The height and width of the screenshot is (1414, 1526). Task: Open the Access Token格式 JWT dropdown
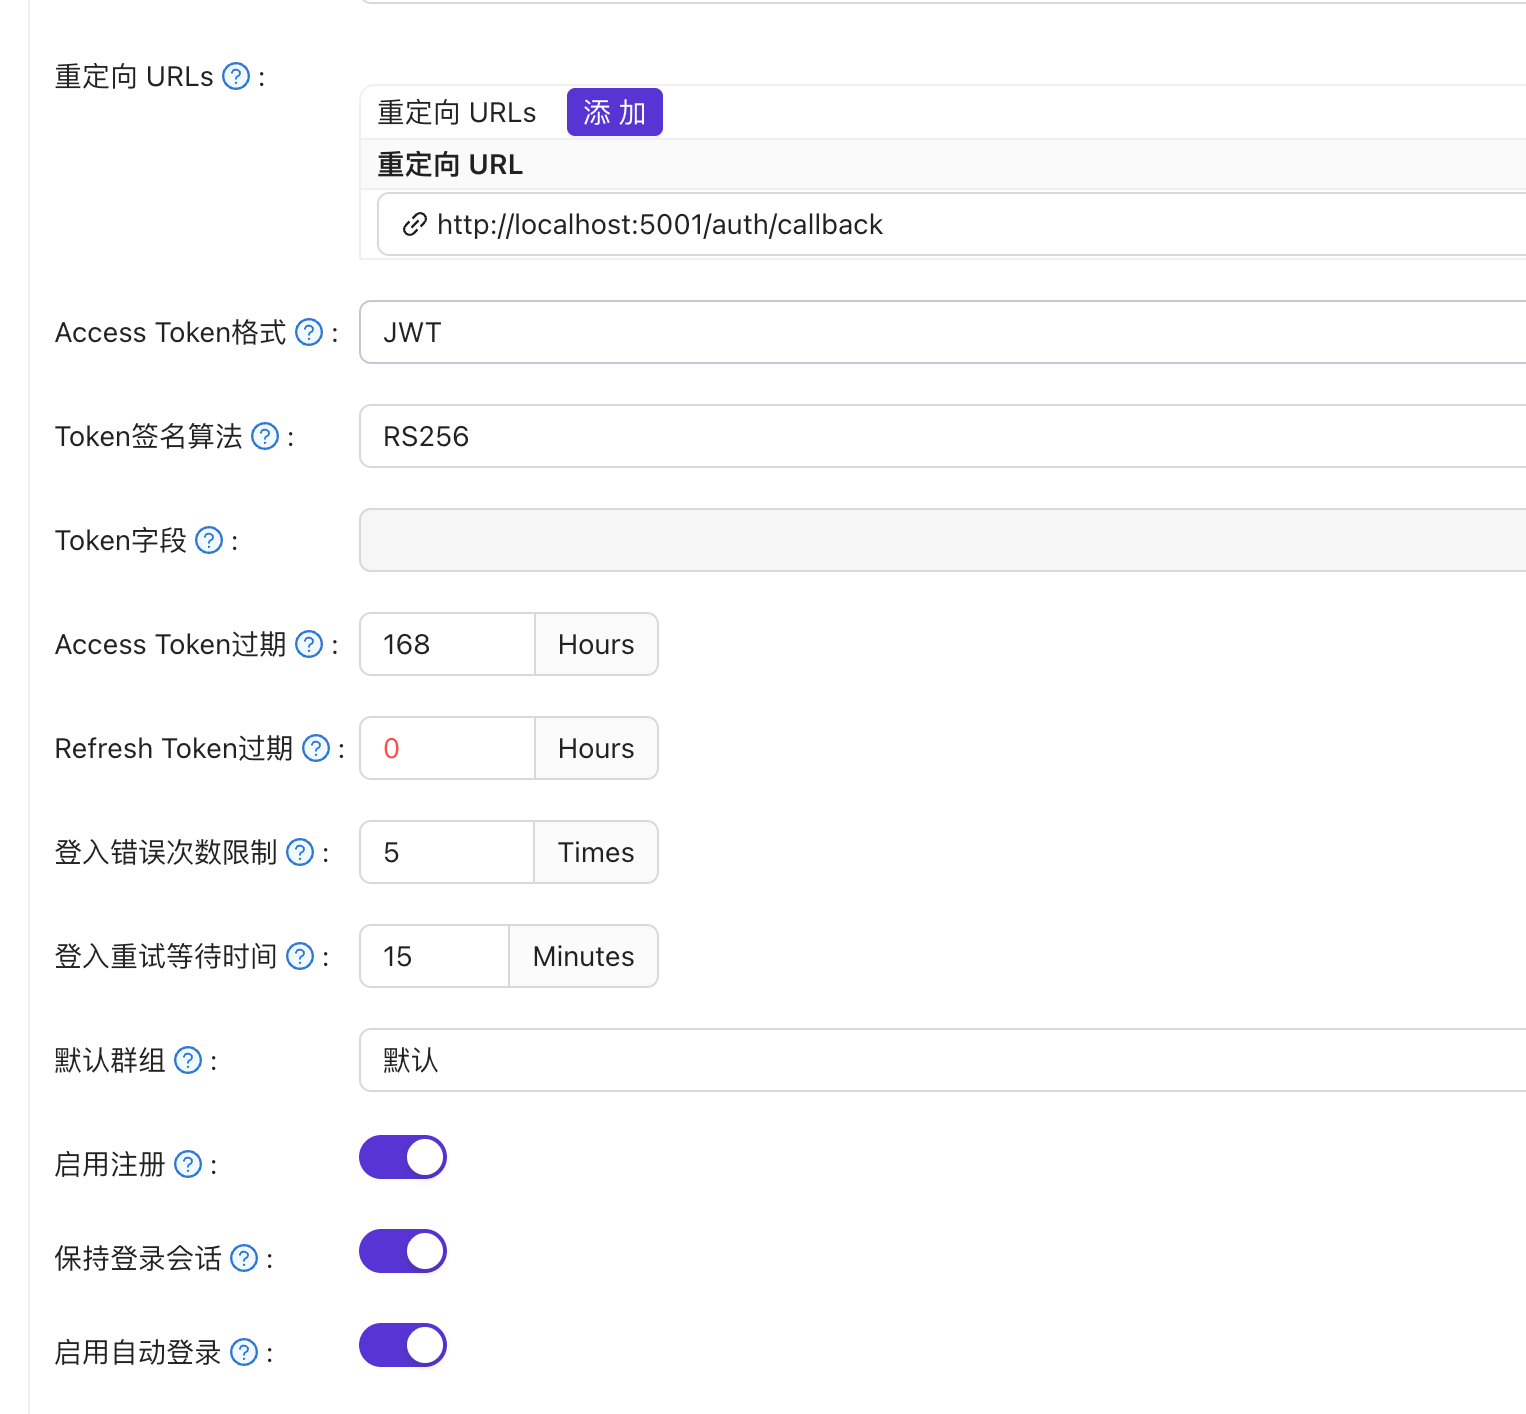[942, 332]
